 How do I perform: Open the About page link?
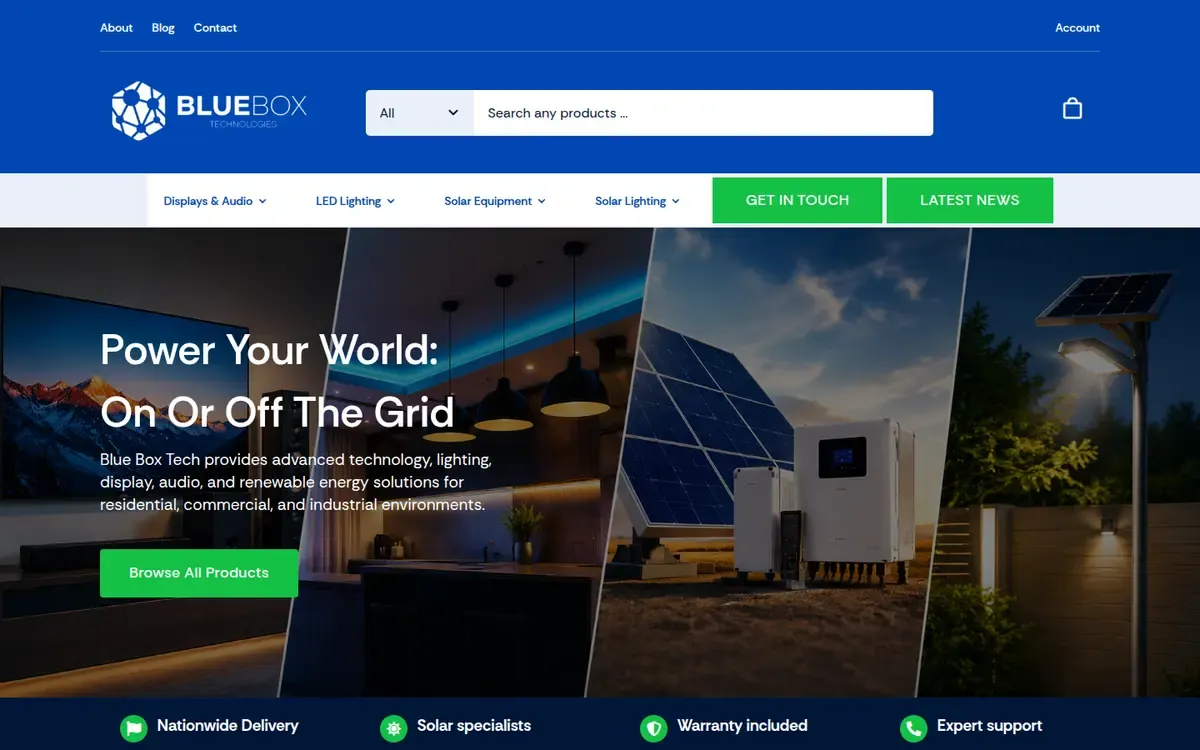click(x=116, y=28)
